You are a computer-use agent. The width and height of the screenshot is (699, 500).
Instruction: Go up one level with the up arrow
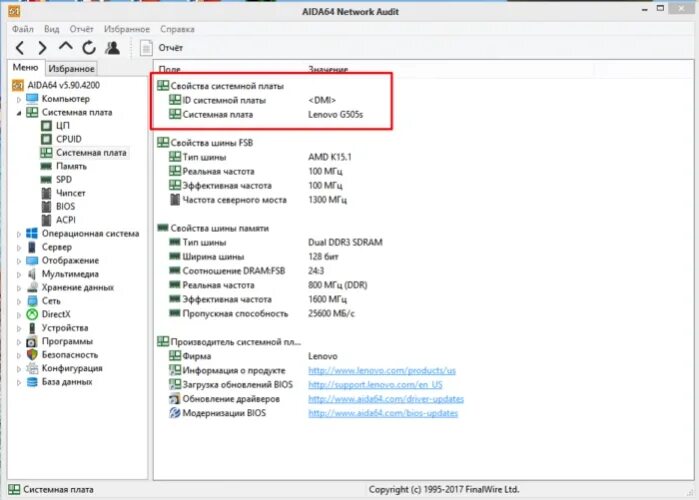pos(66,47)
